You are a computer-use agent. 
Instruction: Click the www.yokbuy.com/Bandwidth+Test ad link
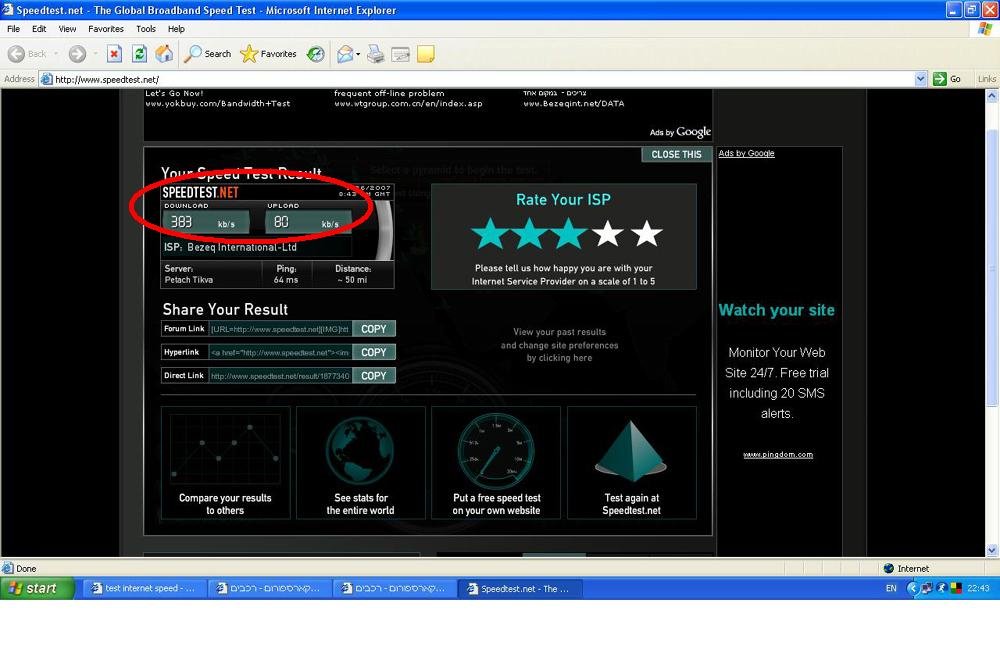click(x=217, y=103)
